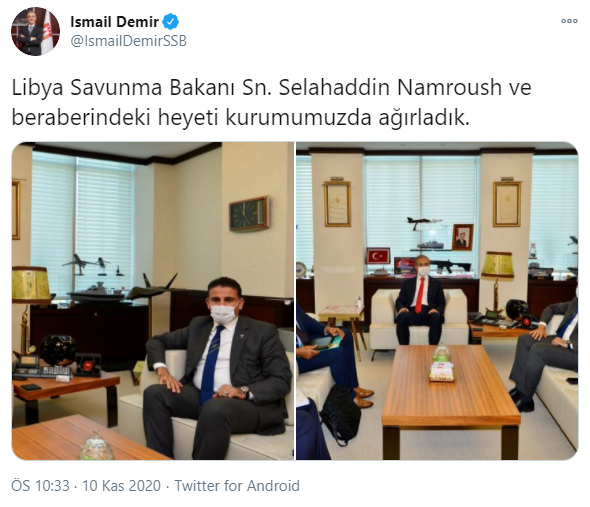This screenshot has width=590, height=507.
Task: Click the tweet text about Libya Savunma Bakanı
Action: pyautogui.click(x=271, y=102)
